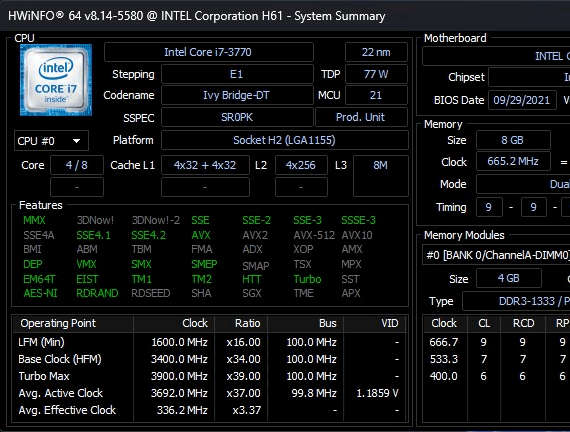Image resolution: width=570 pixels, height=432 pixels.
Task: Open the memory module #0 BANK 0 dropdown
Action: click(x=496, y=255)
